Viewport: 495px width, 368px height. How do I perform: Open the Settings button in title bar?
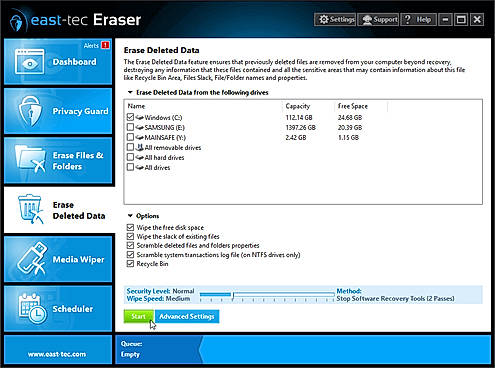[335, 20]
